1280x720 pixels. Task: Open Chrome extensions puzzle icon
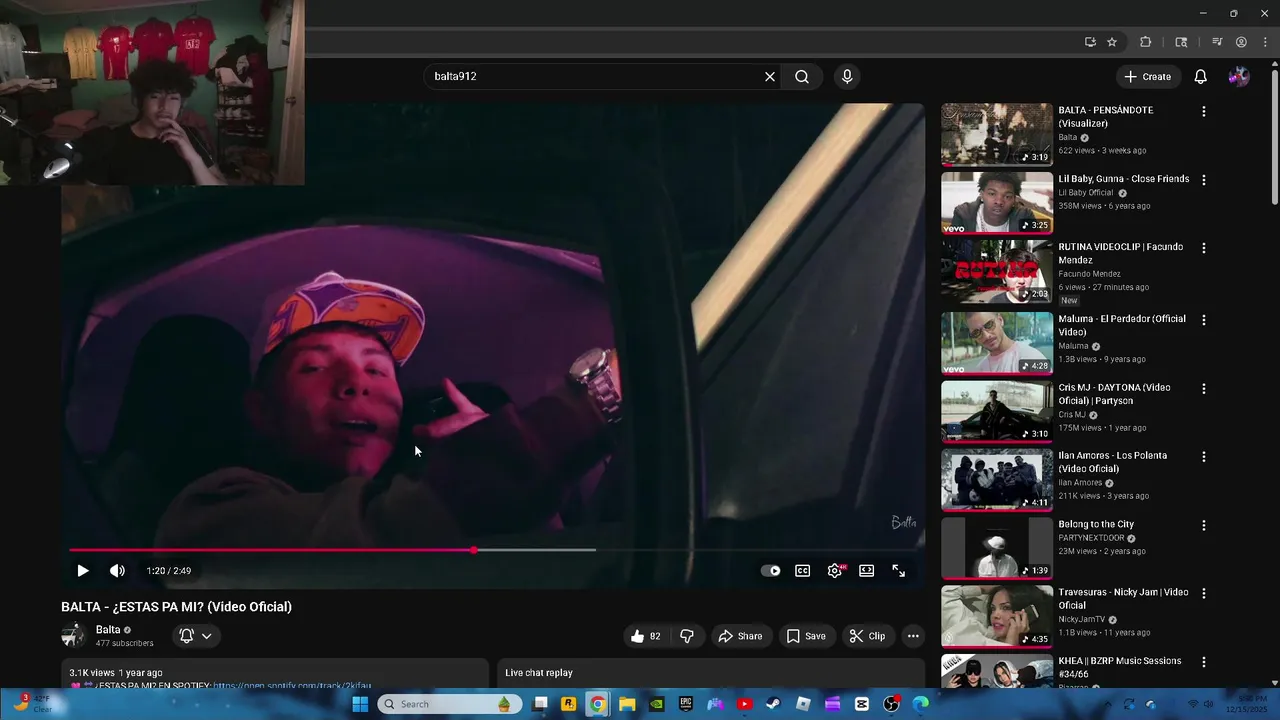tap(1146, 42)
